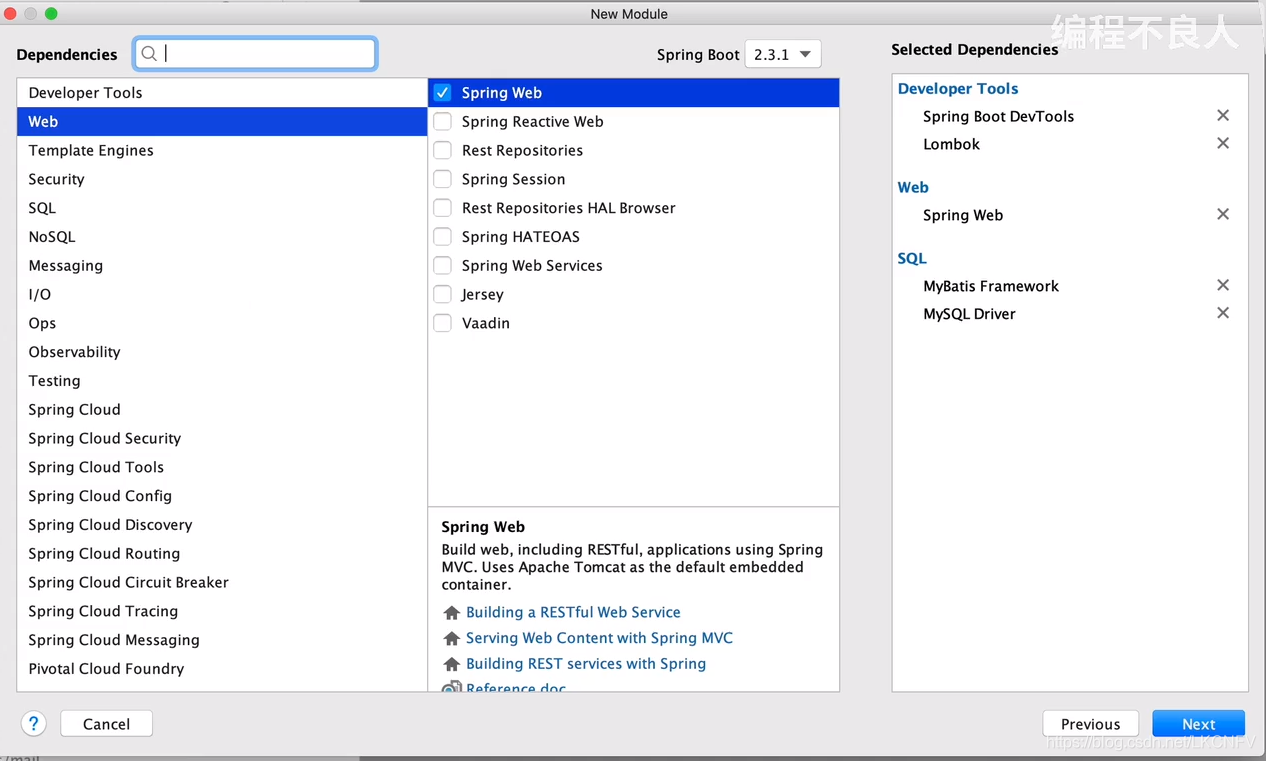The image size is (1266, 761).
Task: Remove MySQL Driver from selected dependencies
Action: tap(1222, 314)
